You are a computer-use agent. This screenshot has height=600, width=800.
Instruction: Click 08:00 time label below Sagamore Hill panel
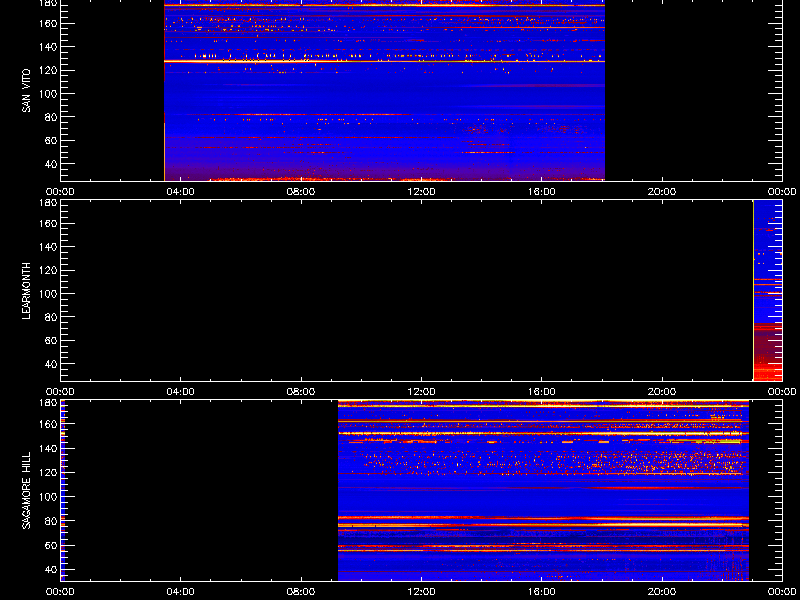pyautogui.click(x=301, y=592)
